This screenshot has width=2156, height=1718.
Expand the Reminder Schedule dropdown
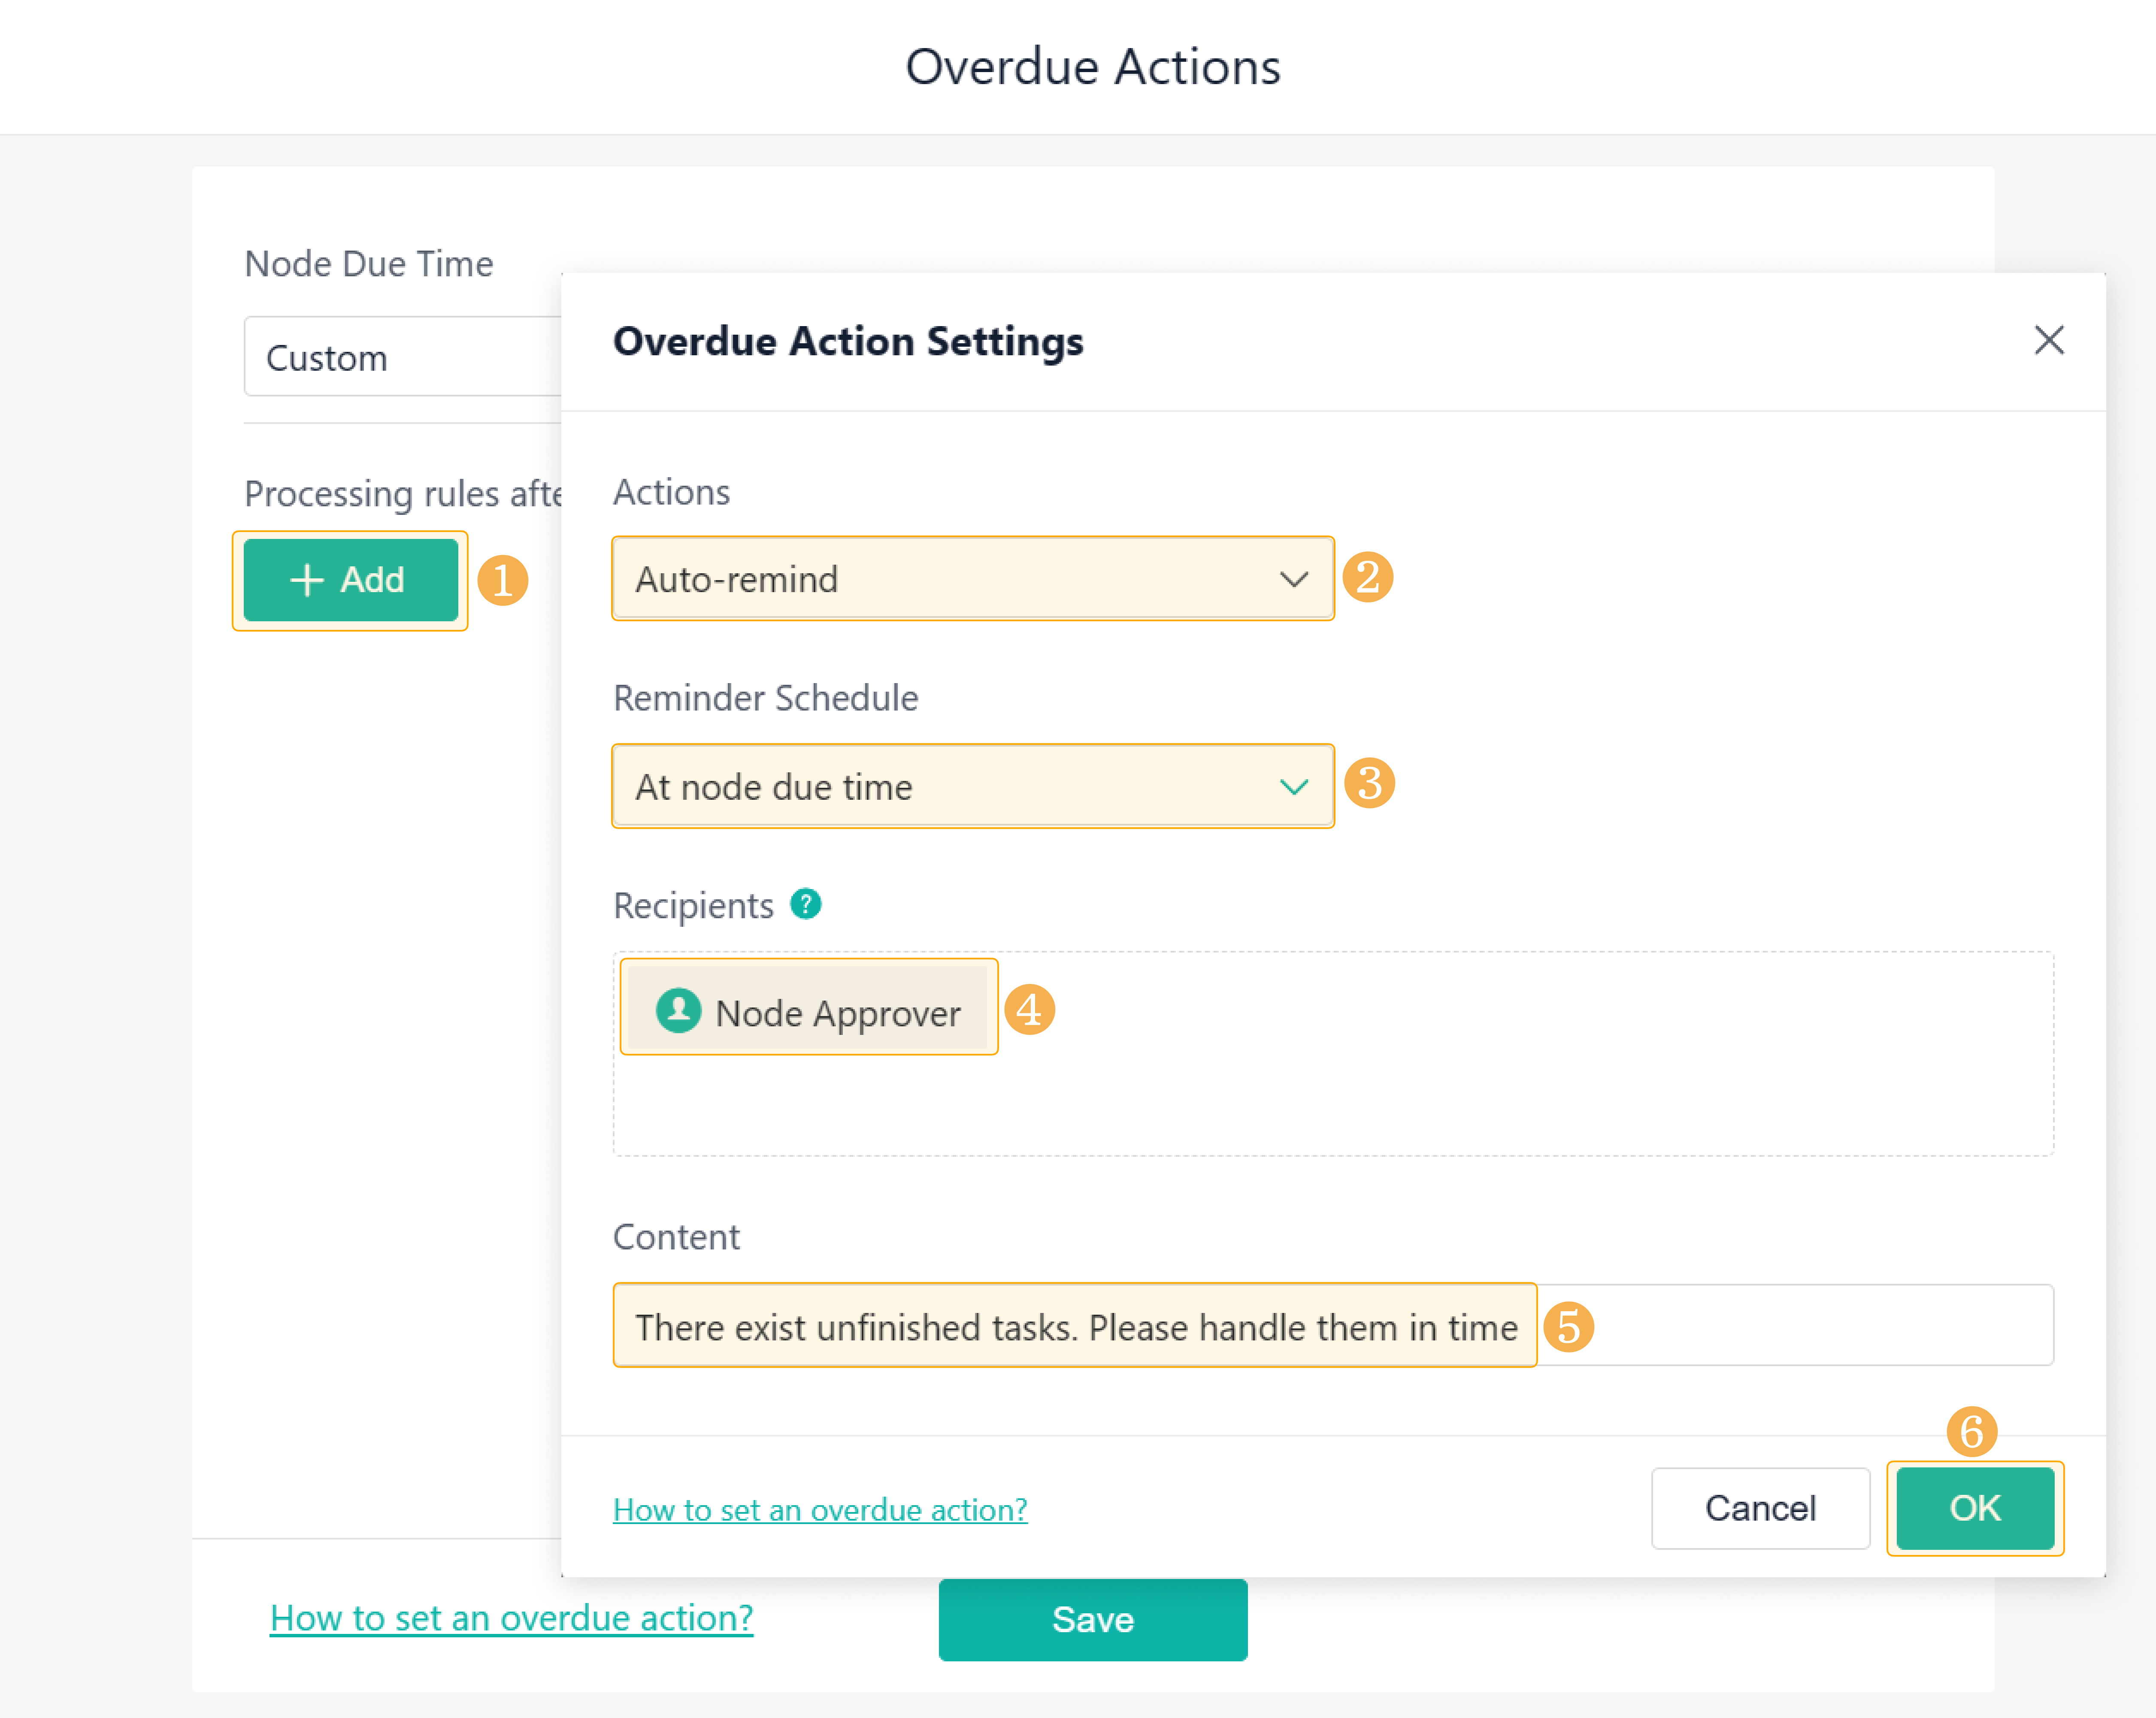tap(972, 786)
